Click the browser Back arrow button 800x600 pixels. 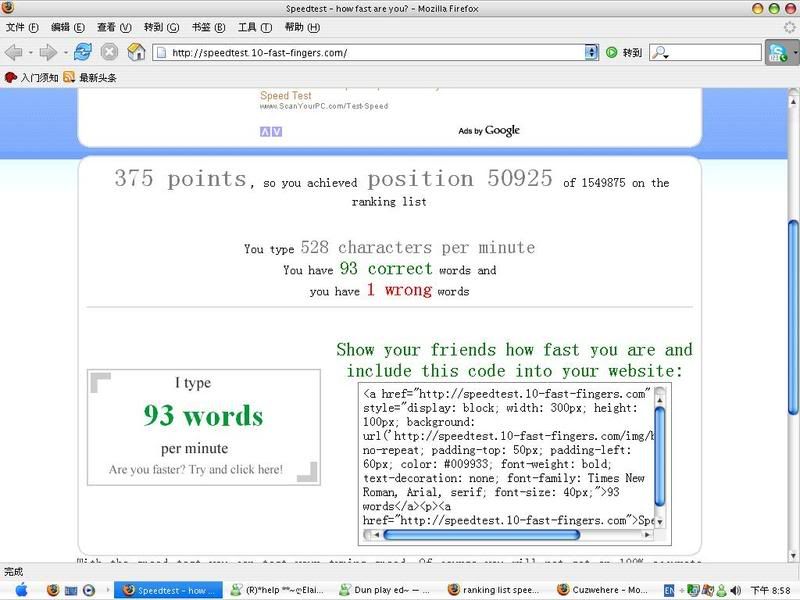pos(14,52)
